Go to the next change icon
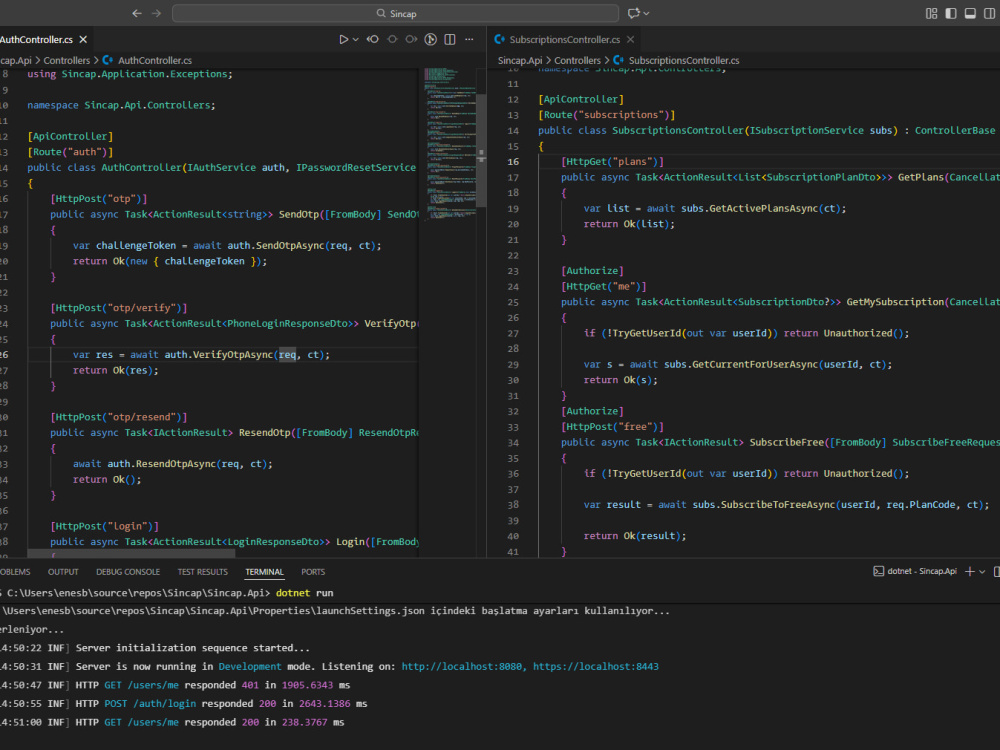 (x=411, y=40)
